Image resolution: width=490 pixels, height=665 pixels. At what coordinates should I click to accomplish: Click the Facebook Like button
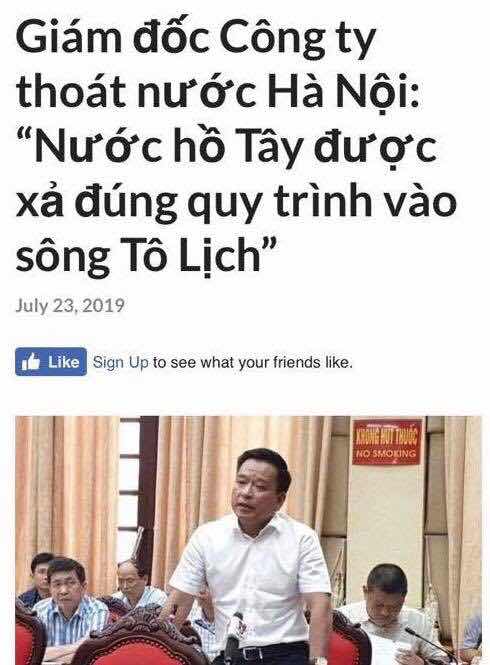coord(51,361)
